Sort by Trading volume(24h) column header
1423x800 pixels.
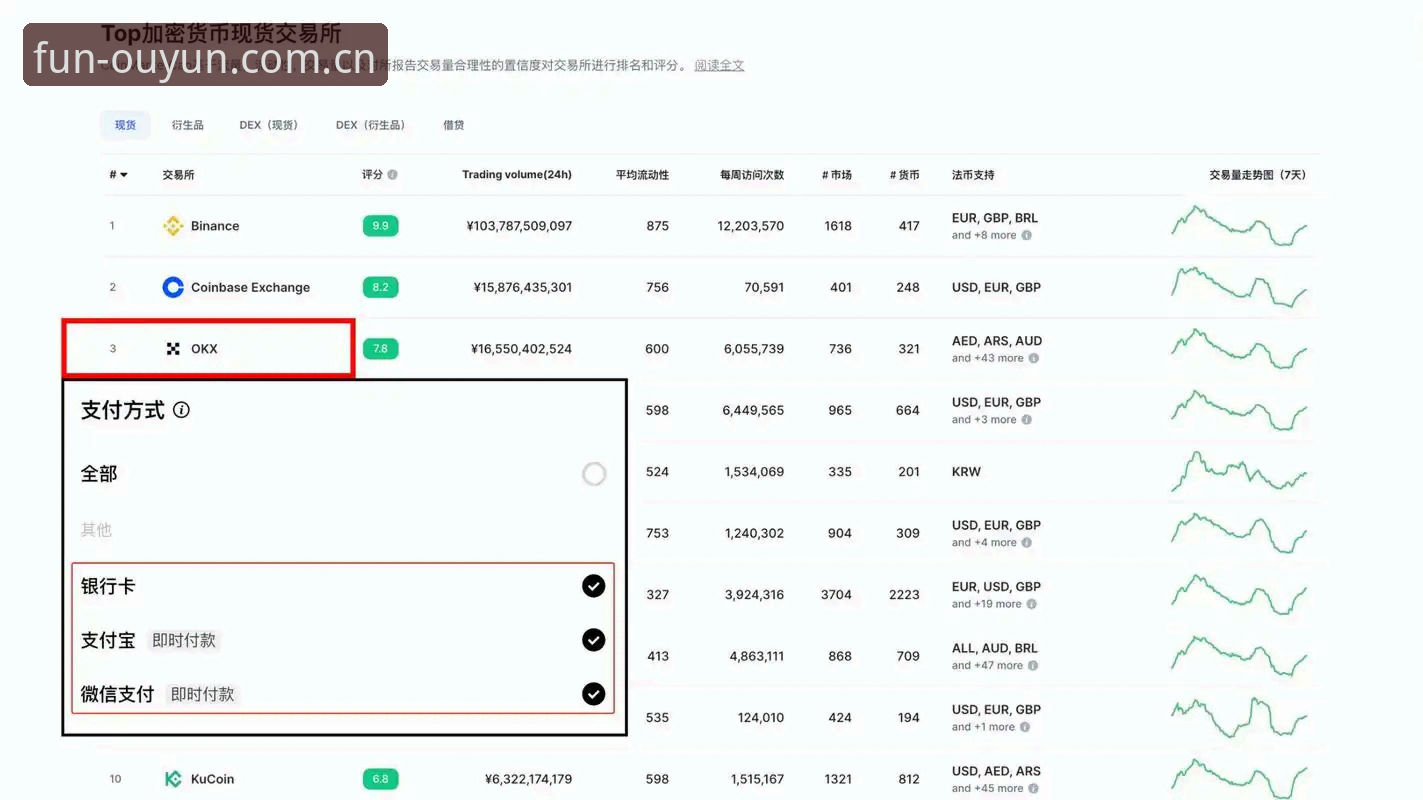[517, 175]
